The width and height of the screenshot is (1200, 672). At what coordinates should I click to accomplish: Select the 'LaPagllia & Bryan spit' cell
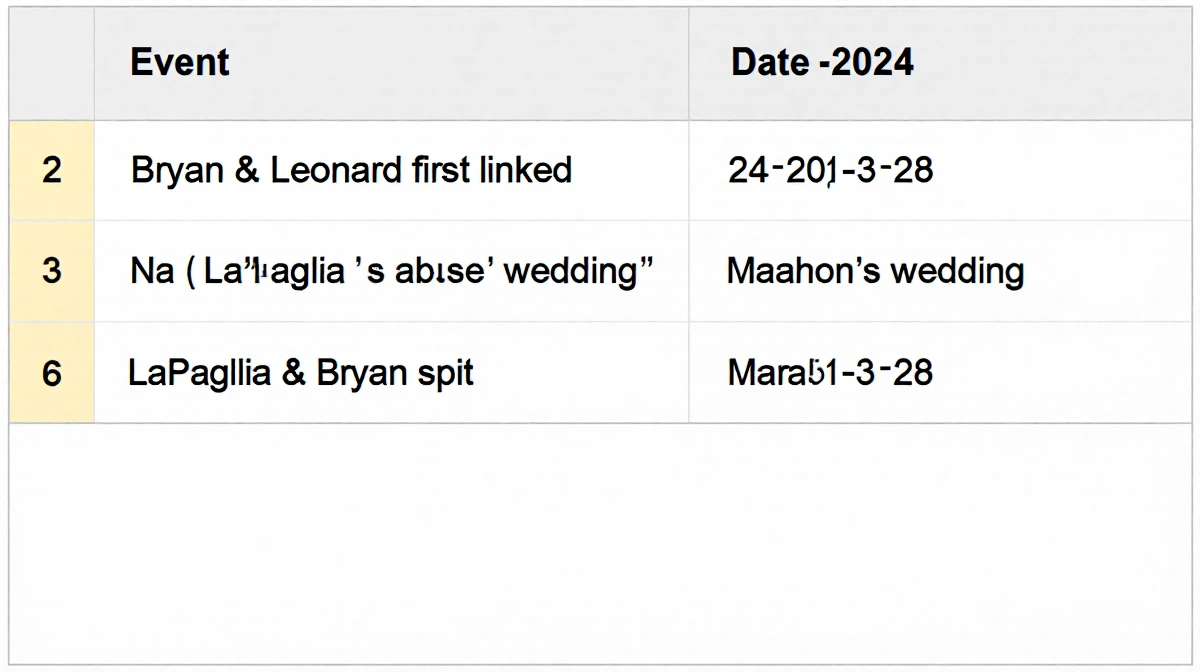pos(301,373)
